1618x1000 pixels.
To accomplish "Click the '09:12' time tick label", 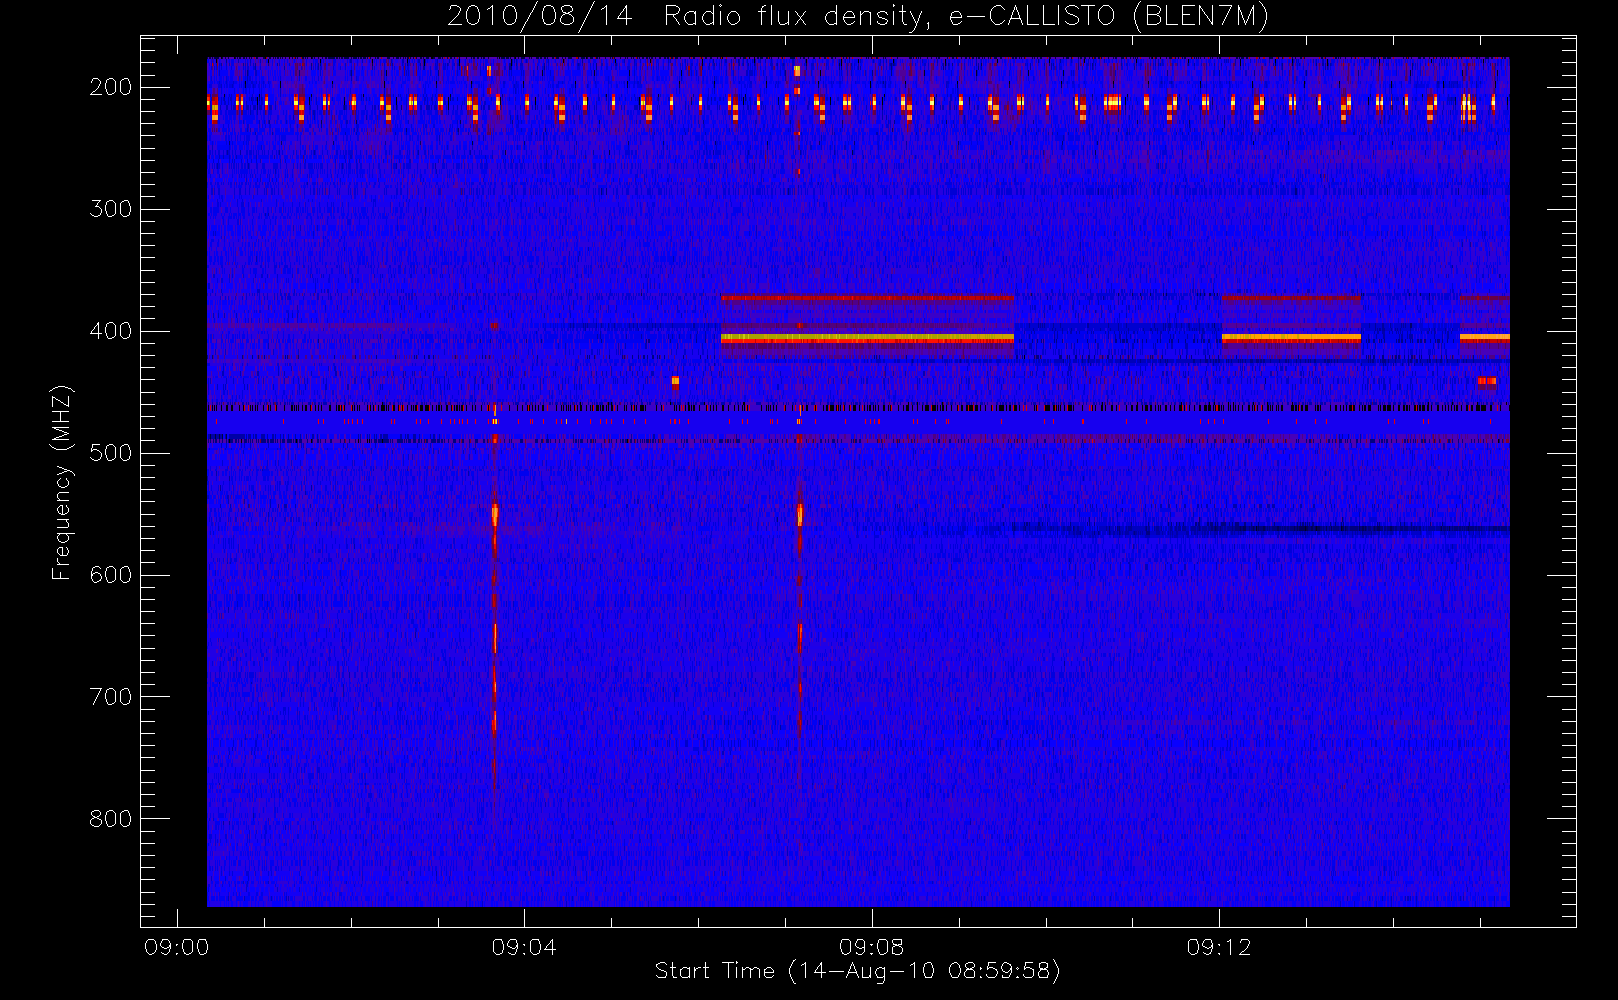I will pos(1219,947).
